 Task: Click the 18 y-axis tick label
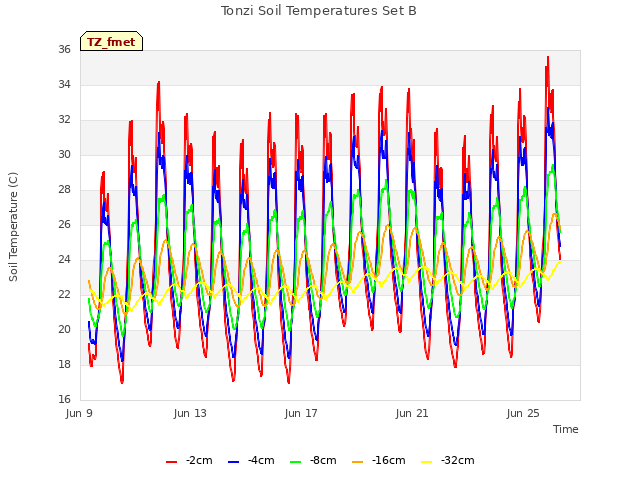(x=64, y=364)
